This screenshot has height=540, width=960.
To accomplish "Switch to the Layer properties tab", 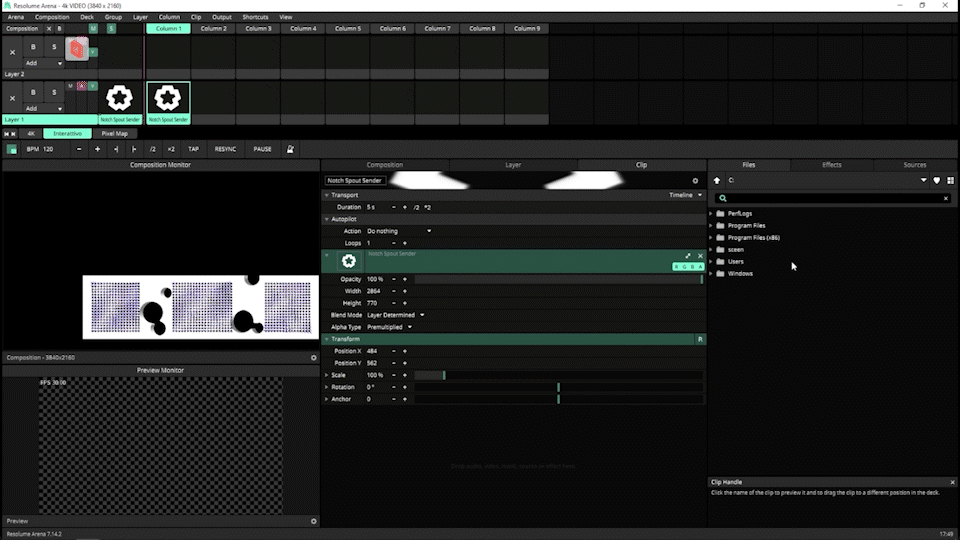I will [513, 165].
